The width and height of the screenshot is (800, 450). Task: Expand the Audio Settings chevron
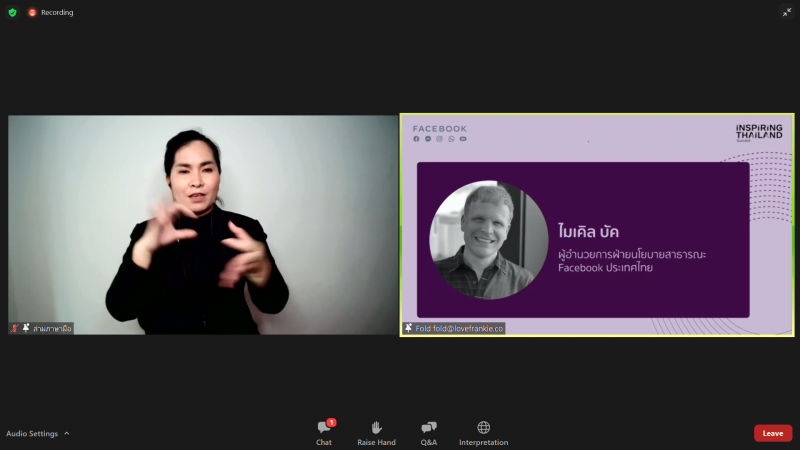coord(66,433)
